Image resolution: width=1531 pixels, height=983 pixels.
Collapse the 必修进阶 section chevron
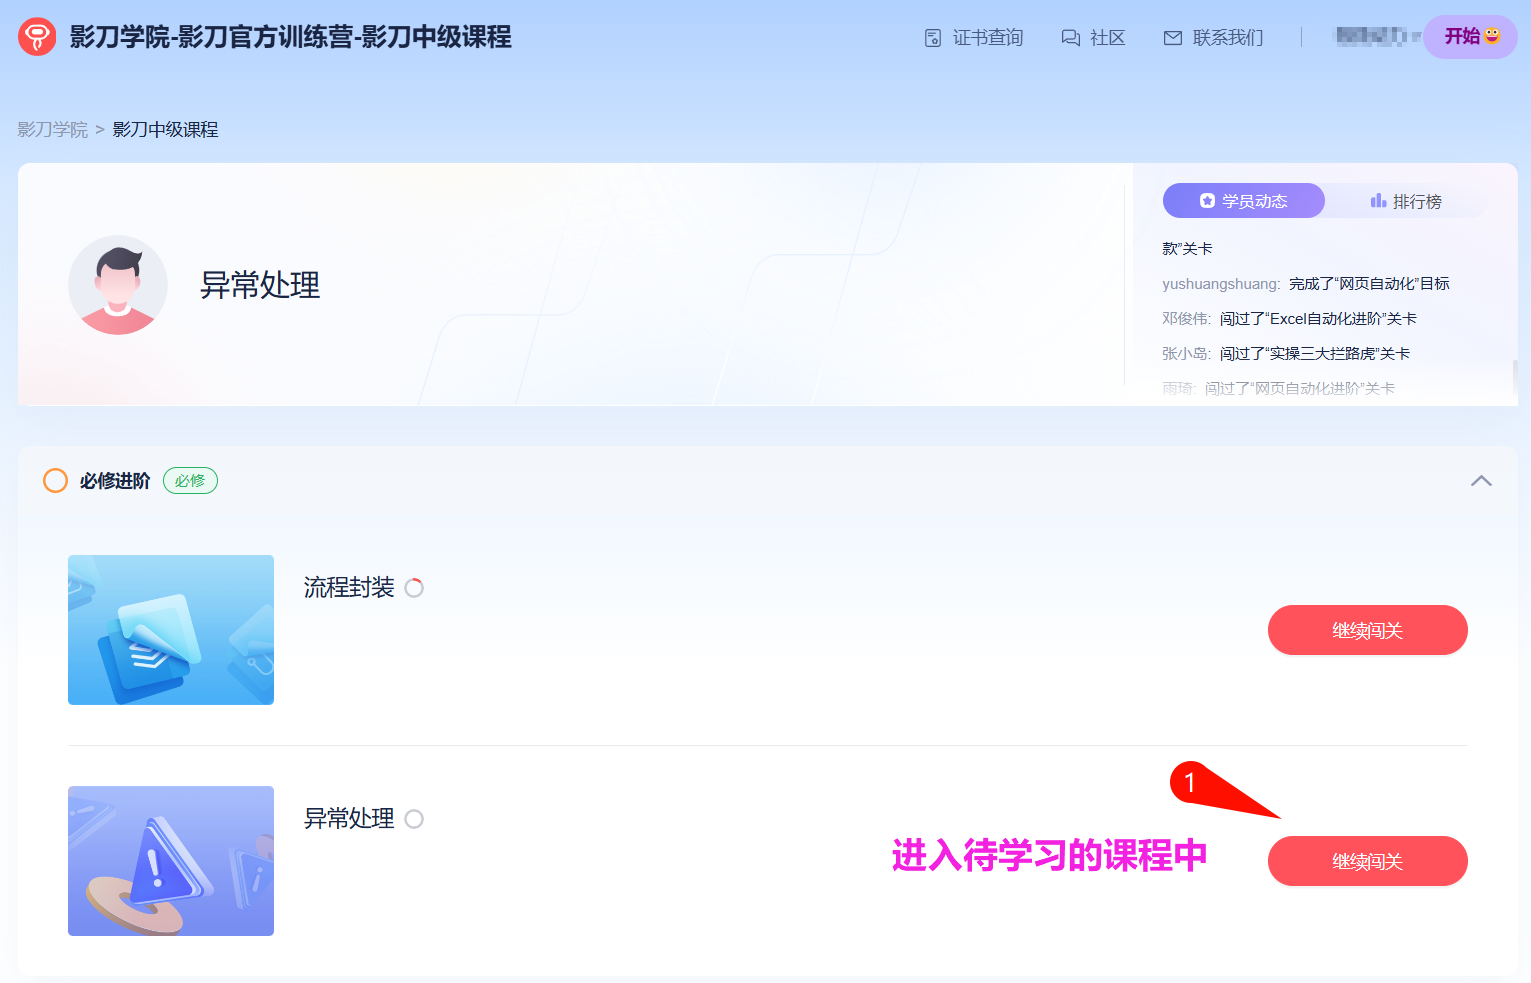(1481, 481)
